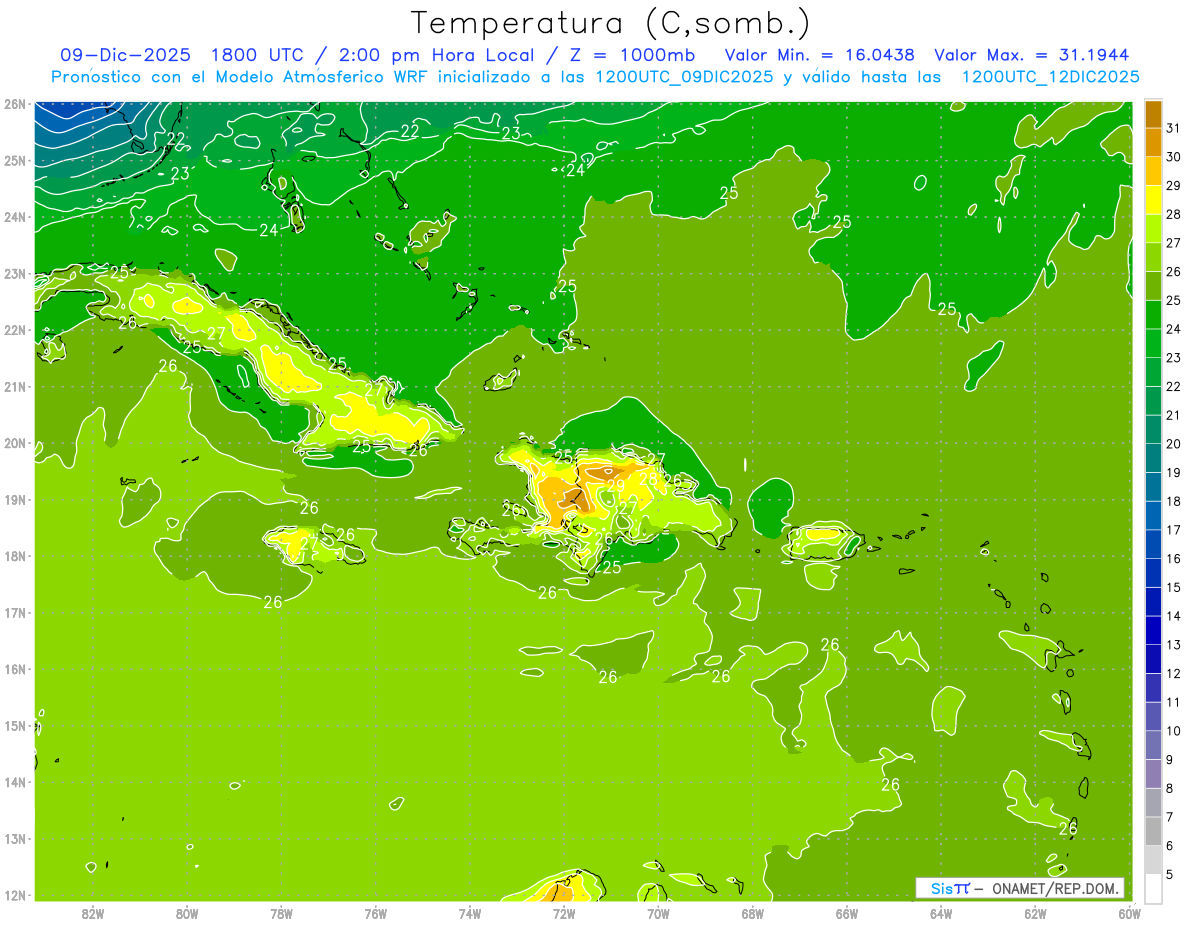1200x927 pixels.
Task: Click latitude axis label '18N'
Action: (14, 556)
